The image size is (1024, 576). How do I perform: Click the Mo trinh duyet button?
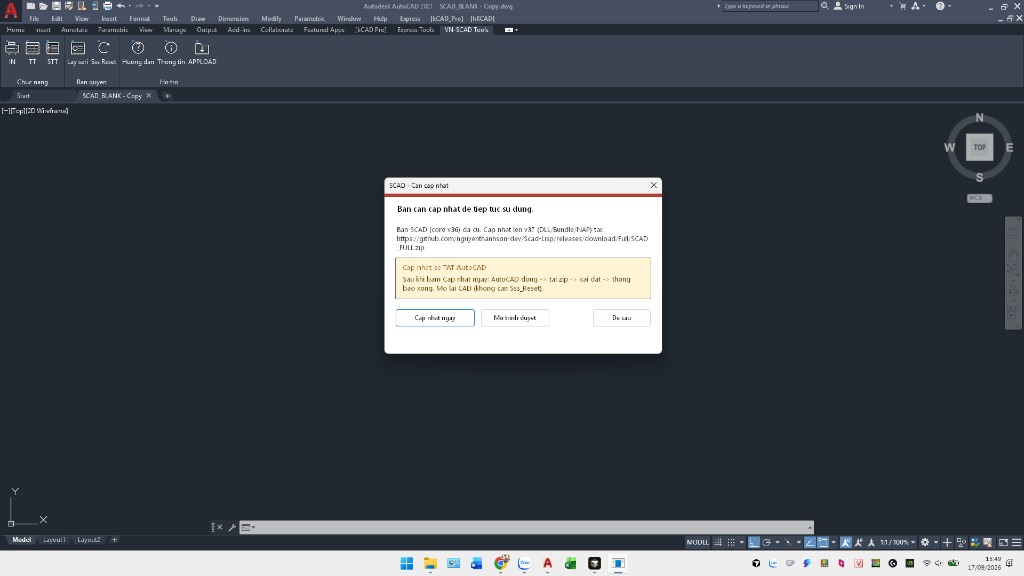[x=515, y=317]
